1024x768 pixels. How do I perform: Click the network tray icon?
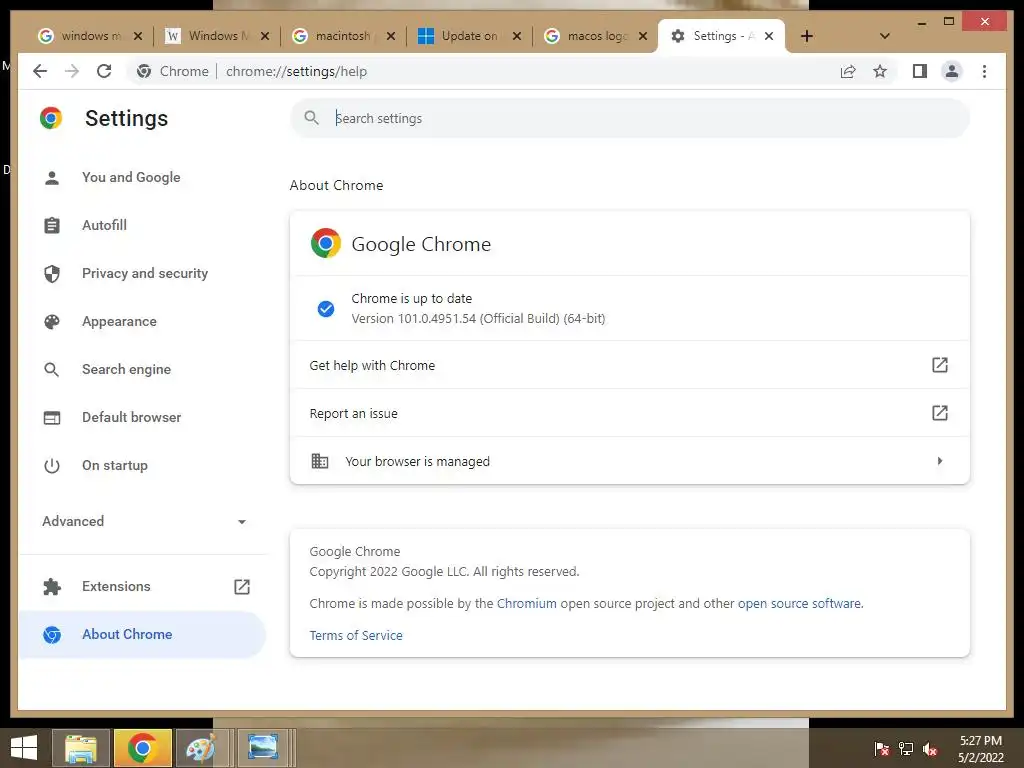coord(906,749)
